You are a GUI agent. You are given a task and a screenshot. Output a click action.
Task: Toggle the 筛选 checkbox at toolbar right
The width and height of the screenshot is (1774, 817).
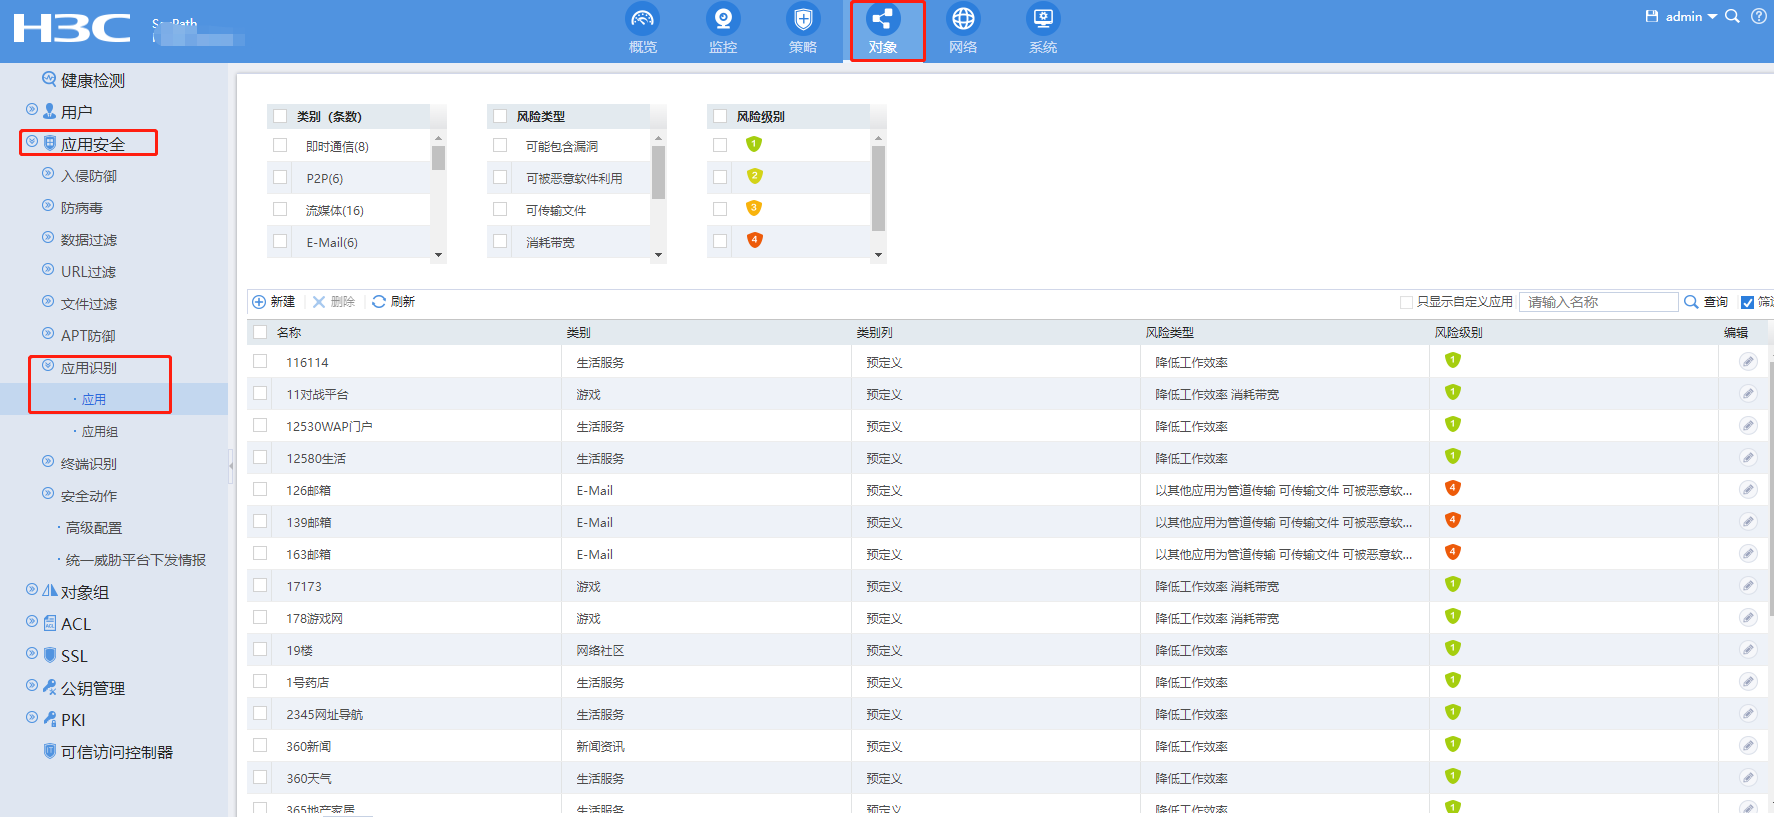click(1748, 302)
